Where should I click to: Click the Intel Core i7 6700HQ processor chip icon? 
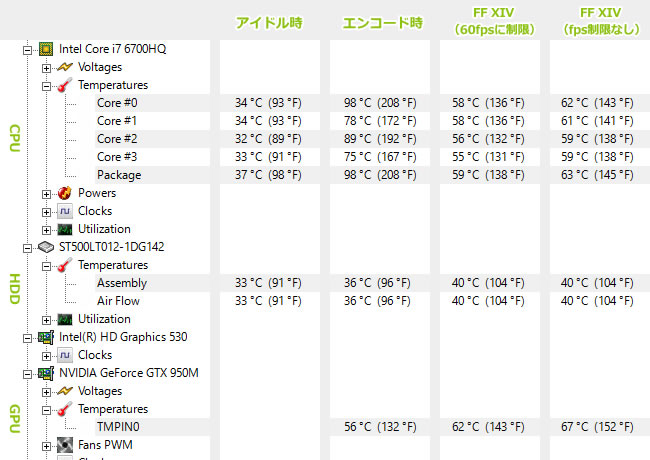click(x=46, y=49)
